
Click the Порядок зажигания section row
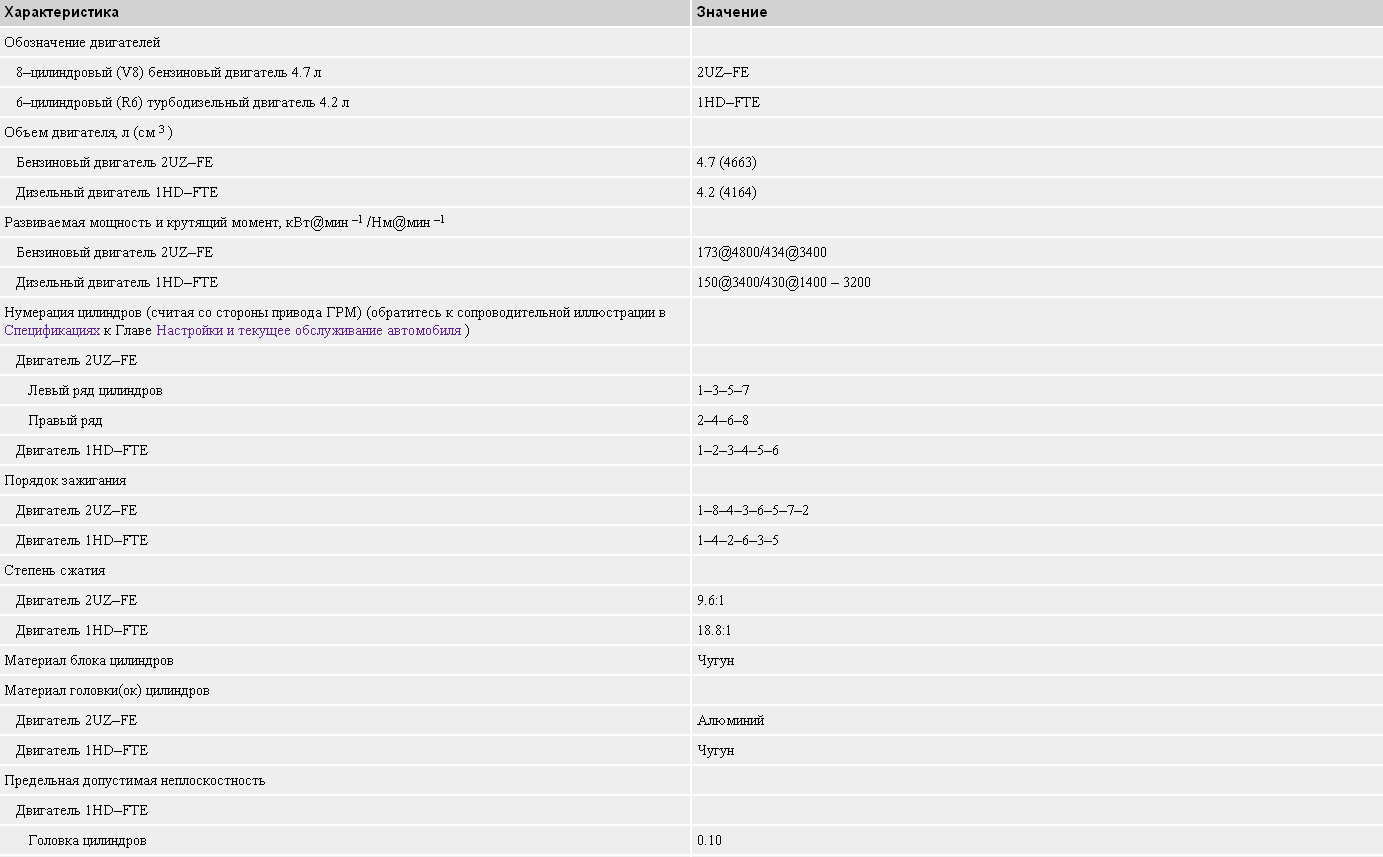65,480
